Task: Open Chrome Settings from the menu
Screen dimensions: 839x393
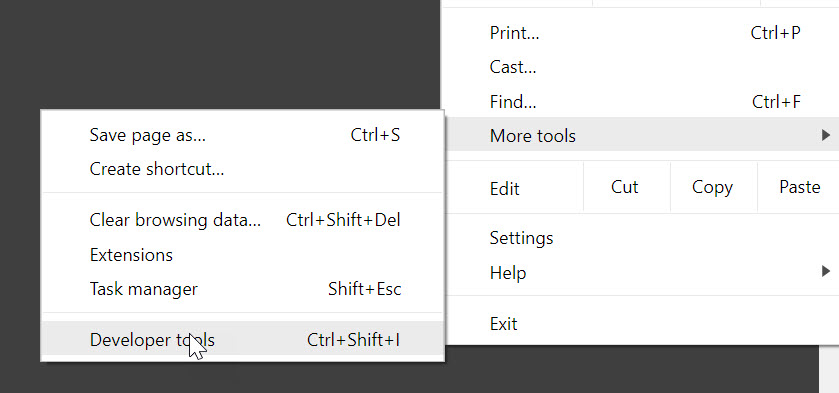Action: (640, 238)
